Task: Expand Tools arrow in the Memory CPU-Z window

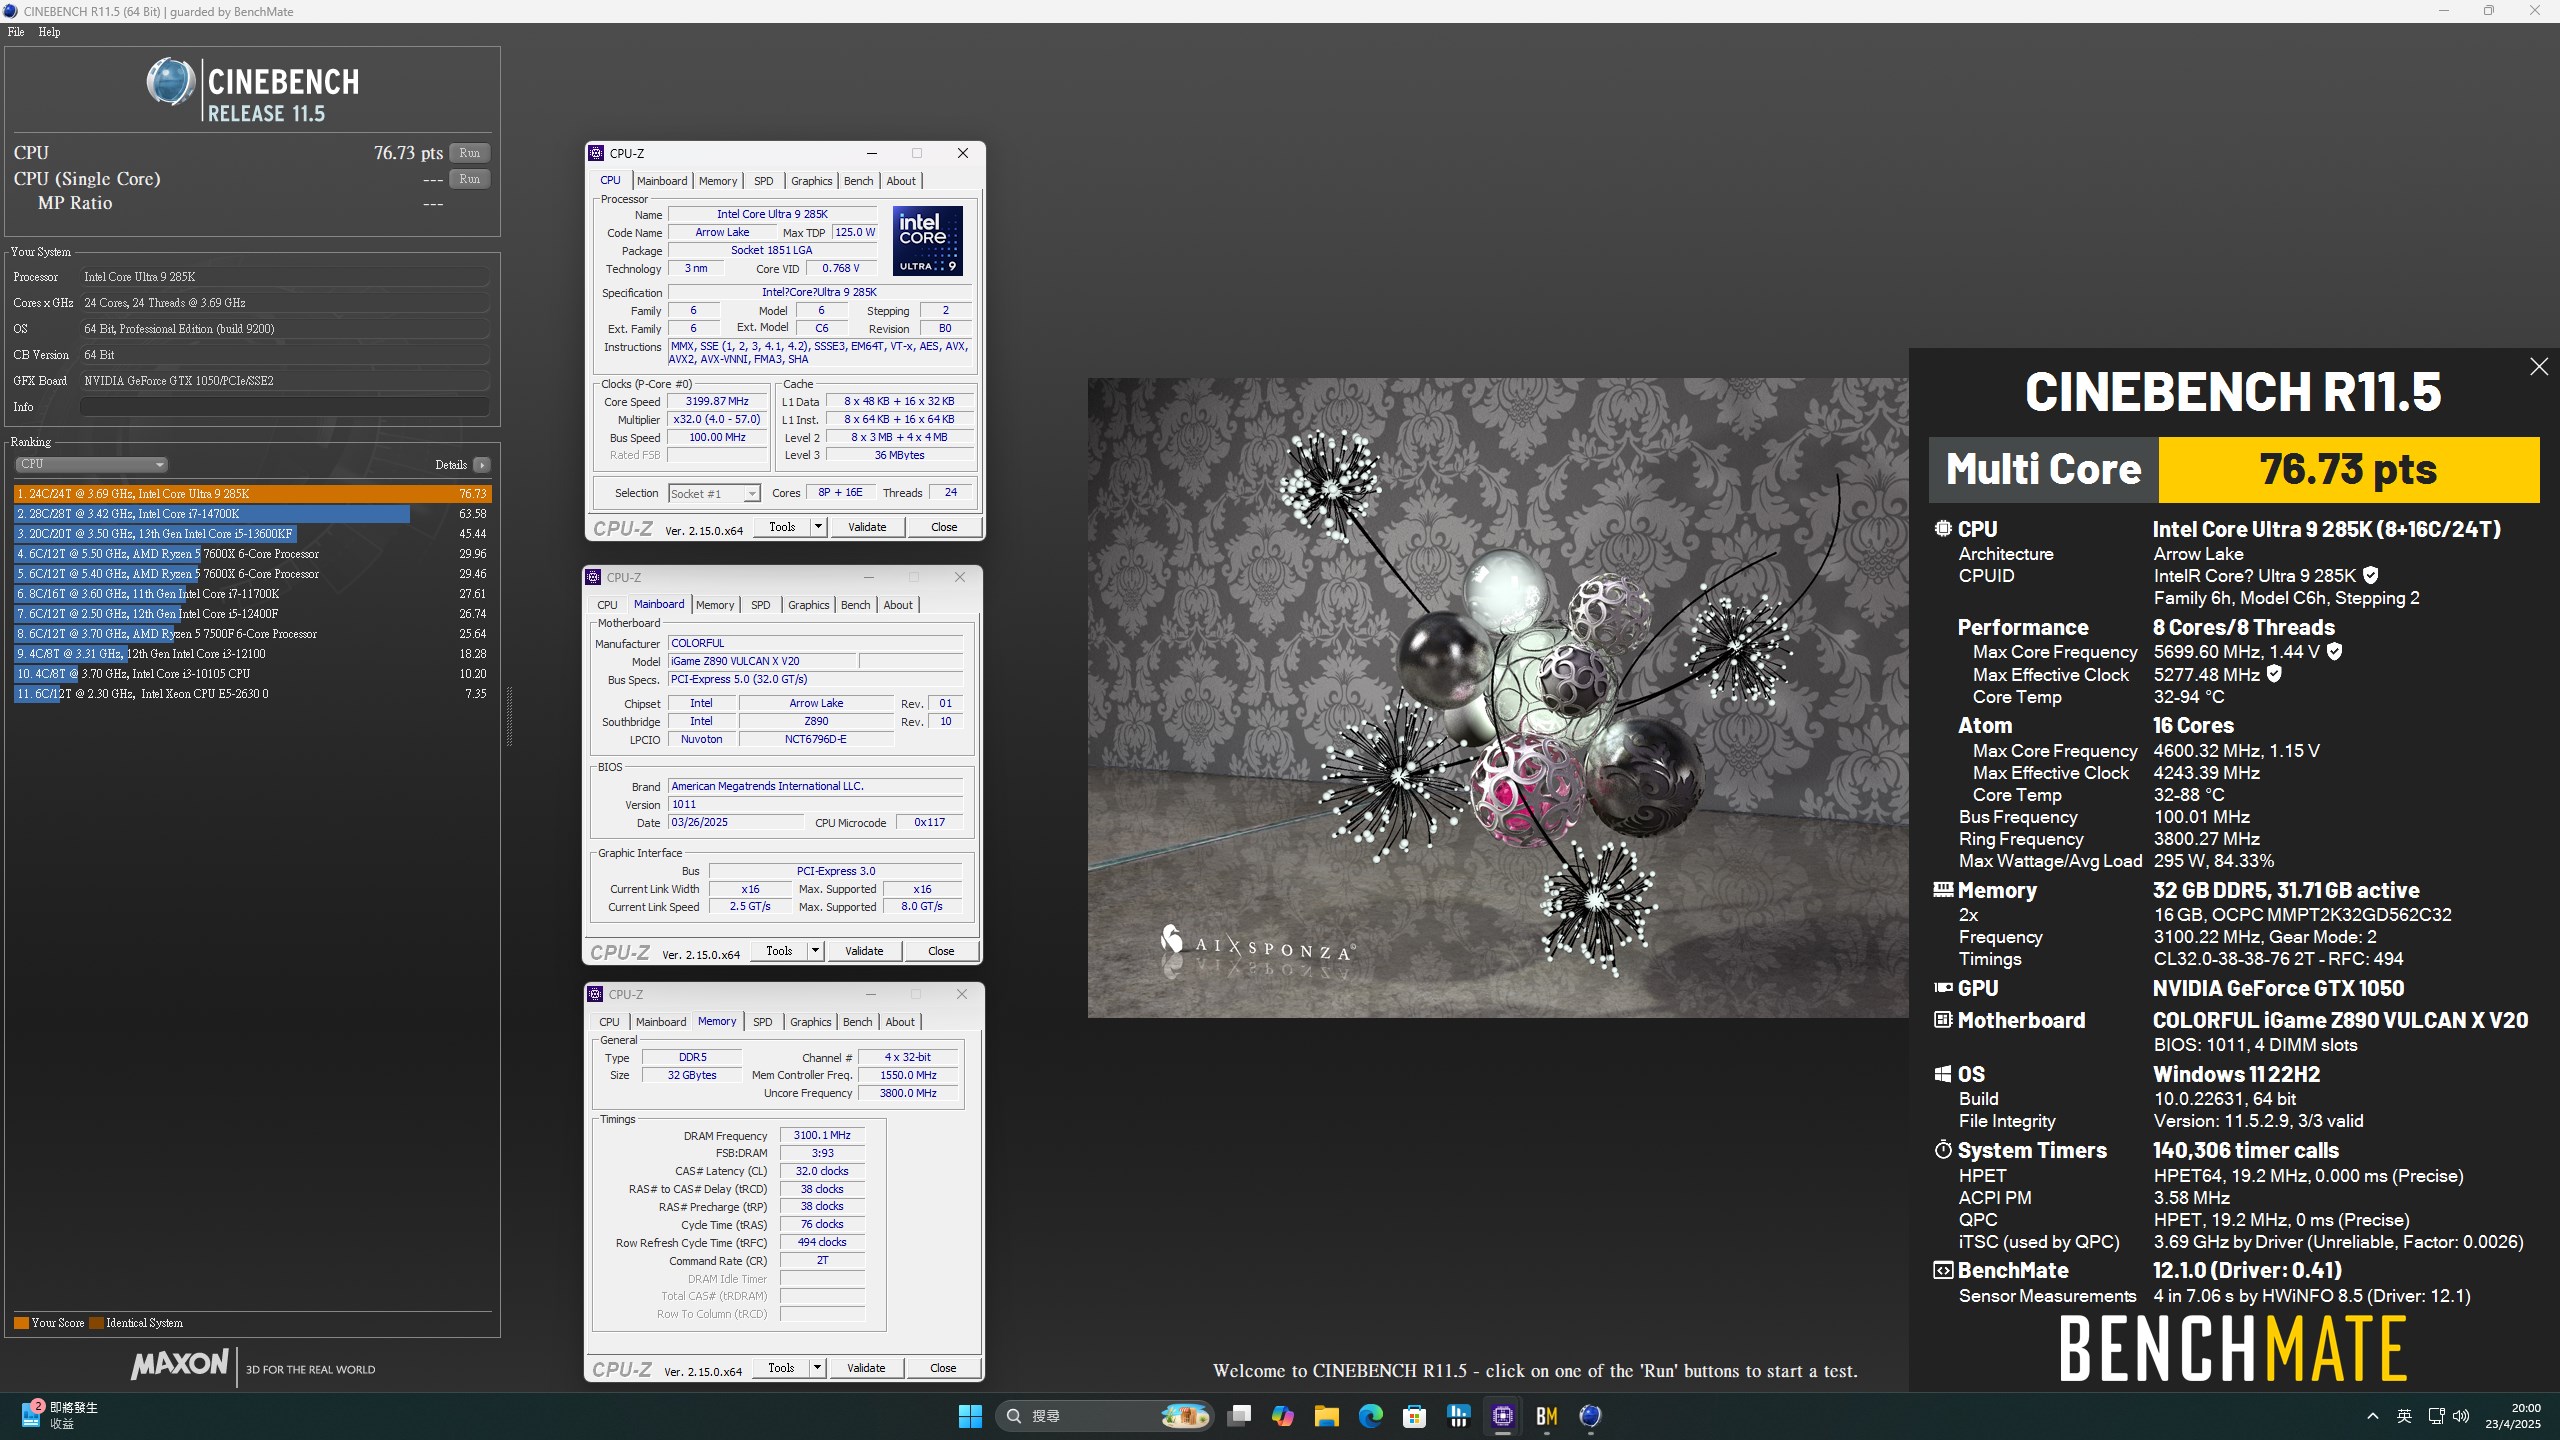Action: (817, 1368)
